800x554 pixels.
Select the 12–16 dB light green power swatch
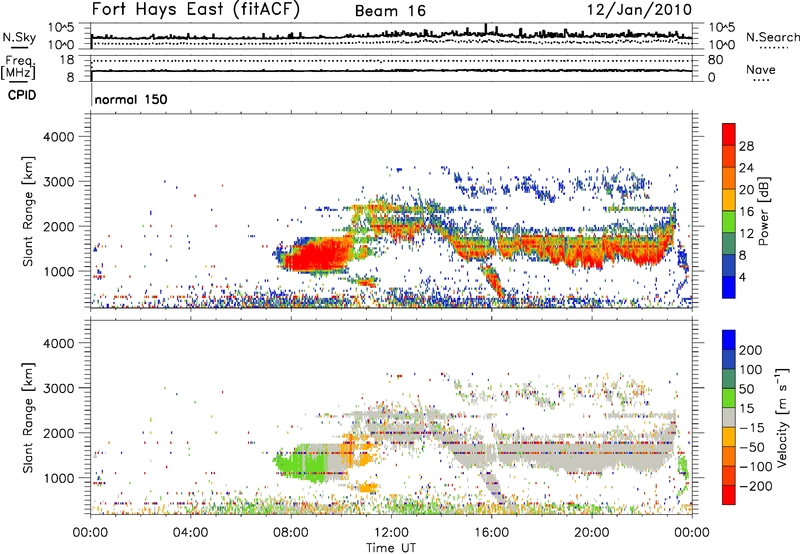(x=729, y=222)
